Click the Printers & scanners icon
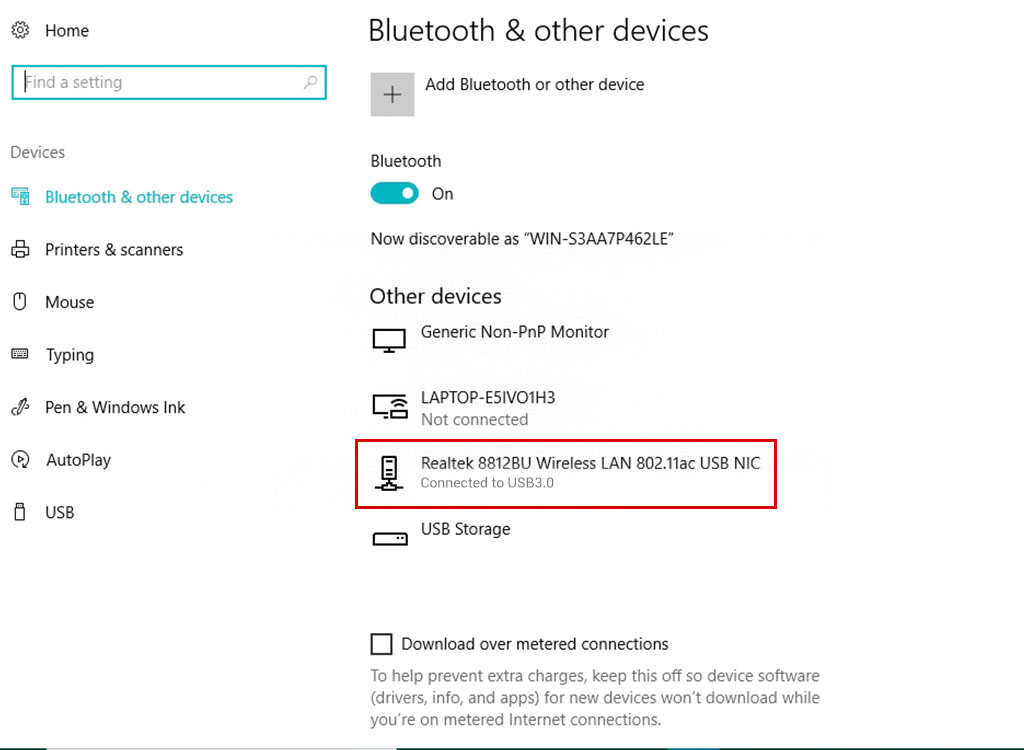Screen dimensions: 1024x750 coord(20,249)
